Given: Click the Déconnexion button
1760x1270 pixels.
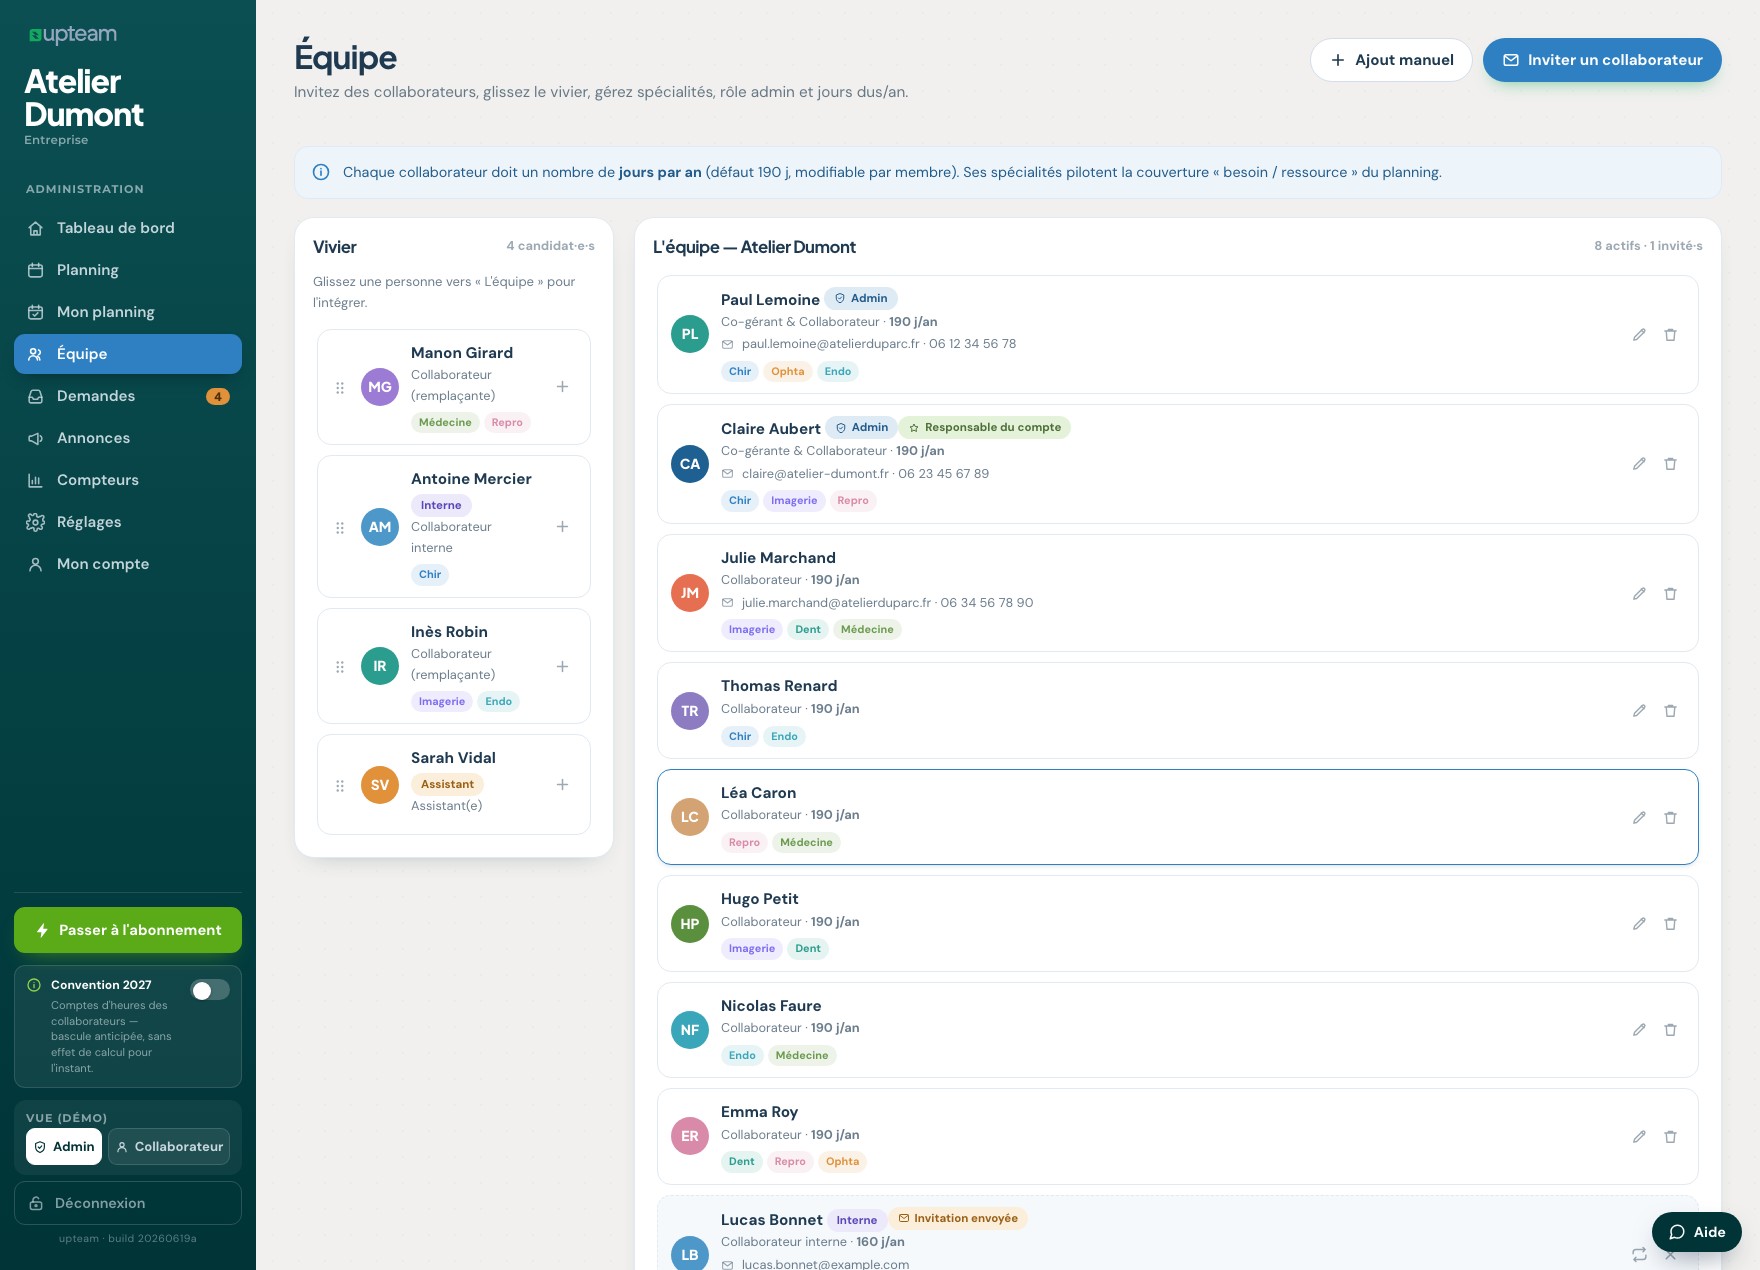Looking at the screenshot, I should (x=128, y=1203).
